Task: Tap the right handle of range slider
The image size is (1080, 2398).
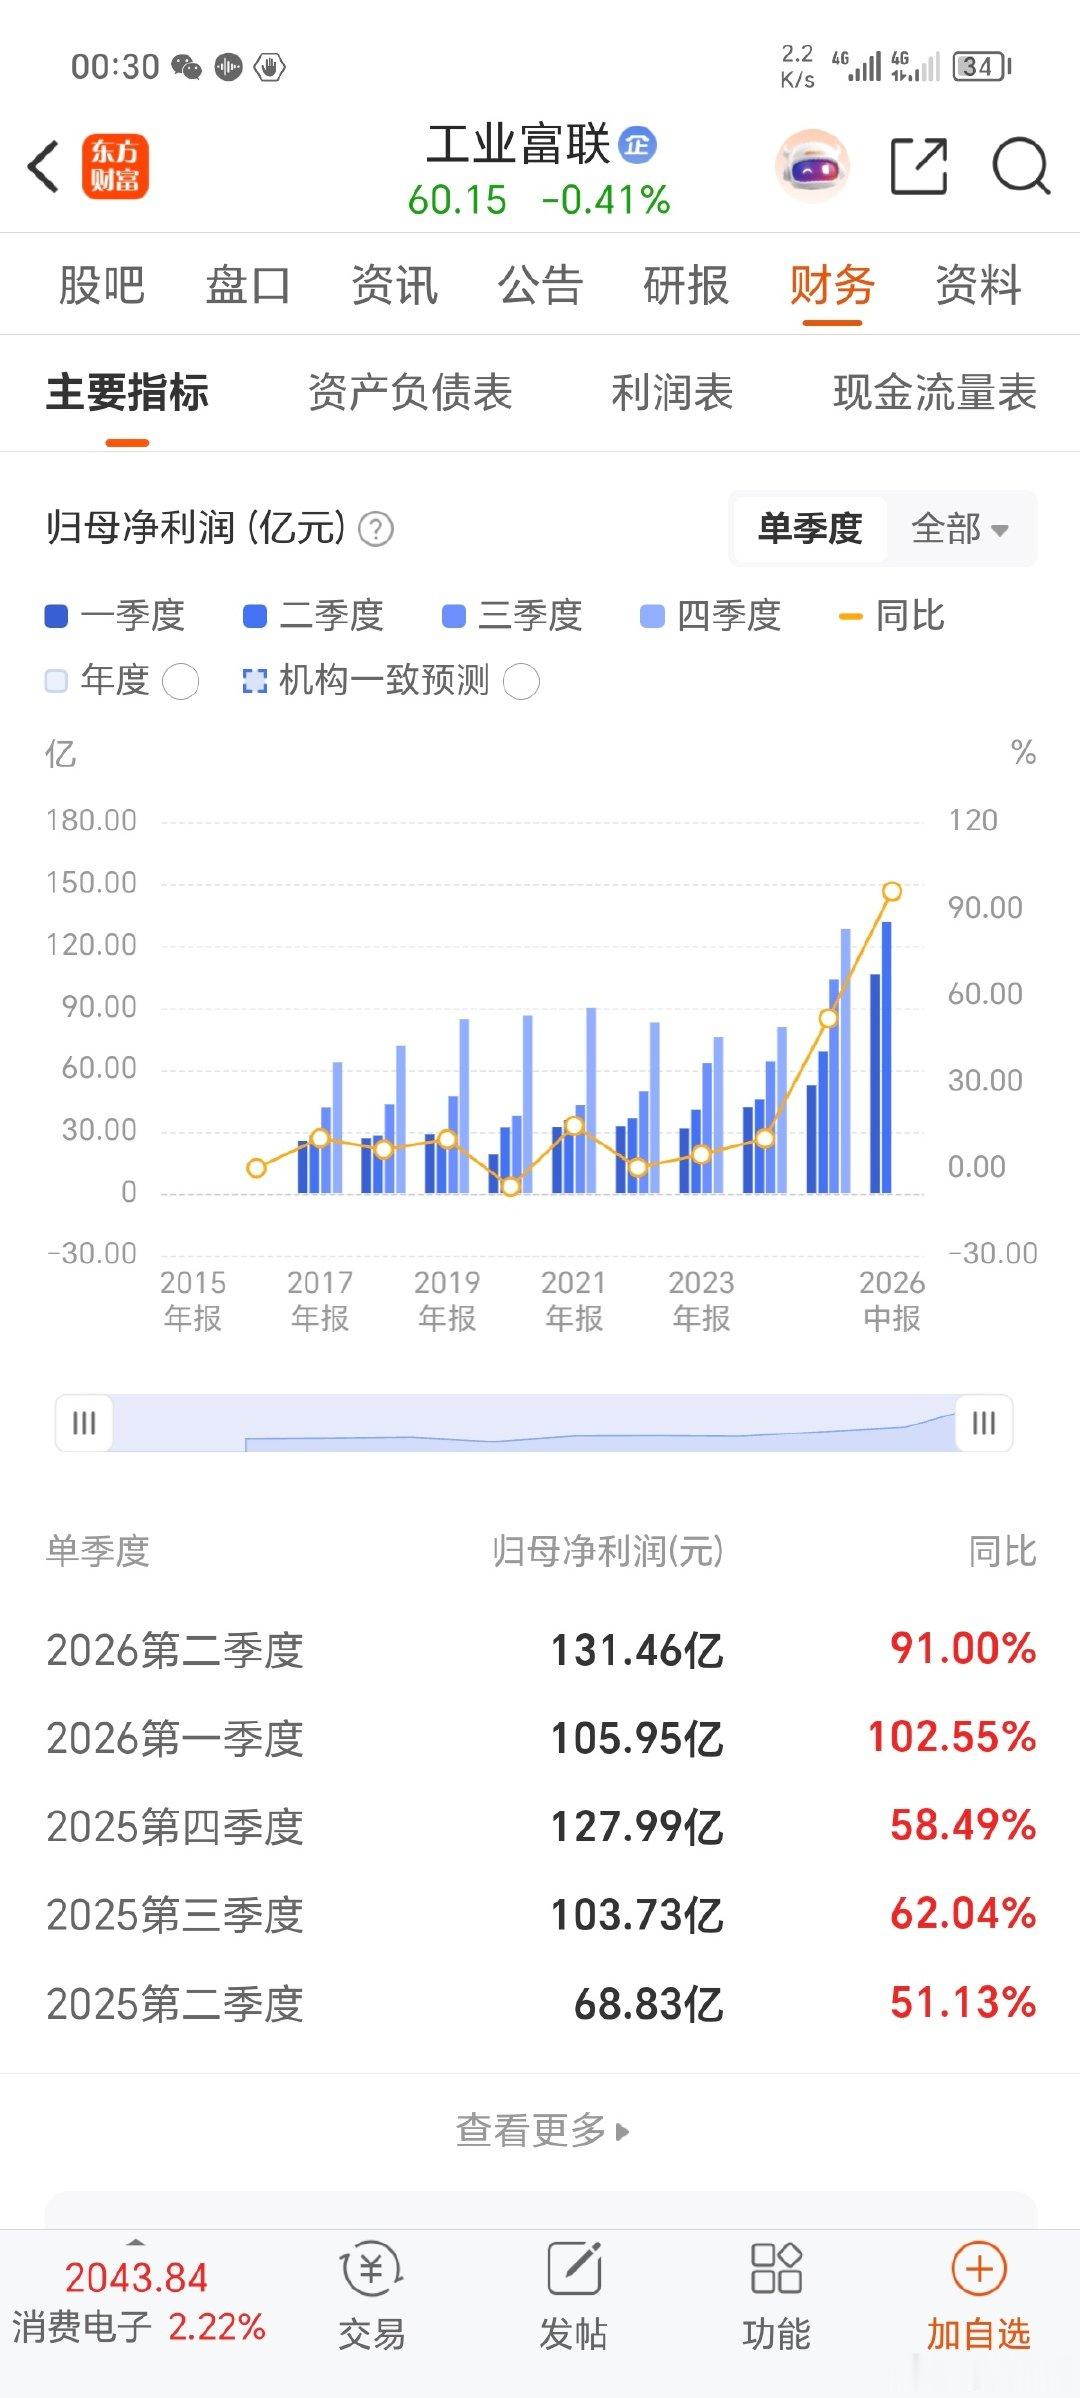Action: pyautogui.click(x=984, y=1423)
